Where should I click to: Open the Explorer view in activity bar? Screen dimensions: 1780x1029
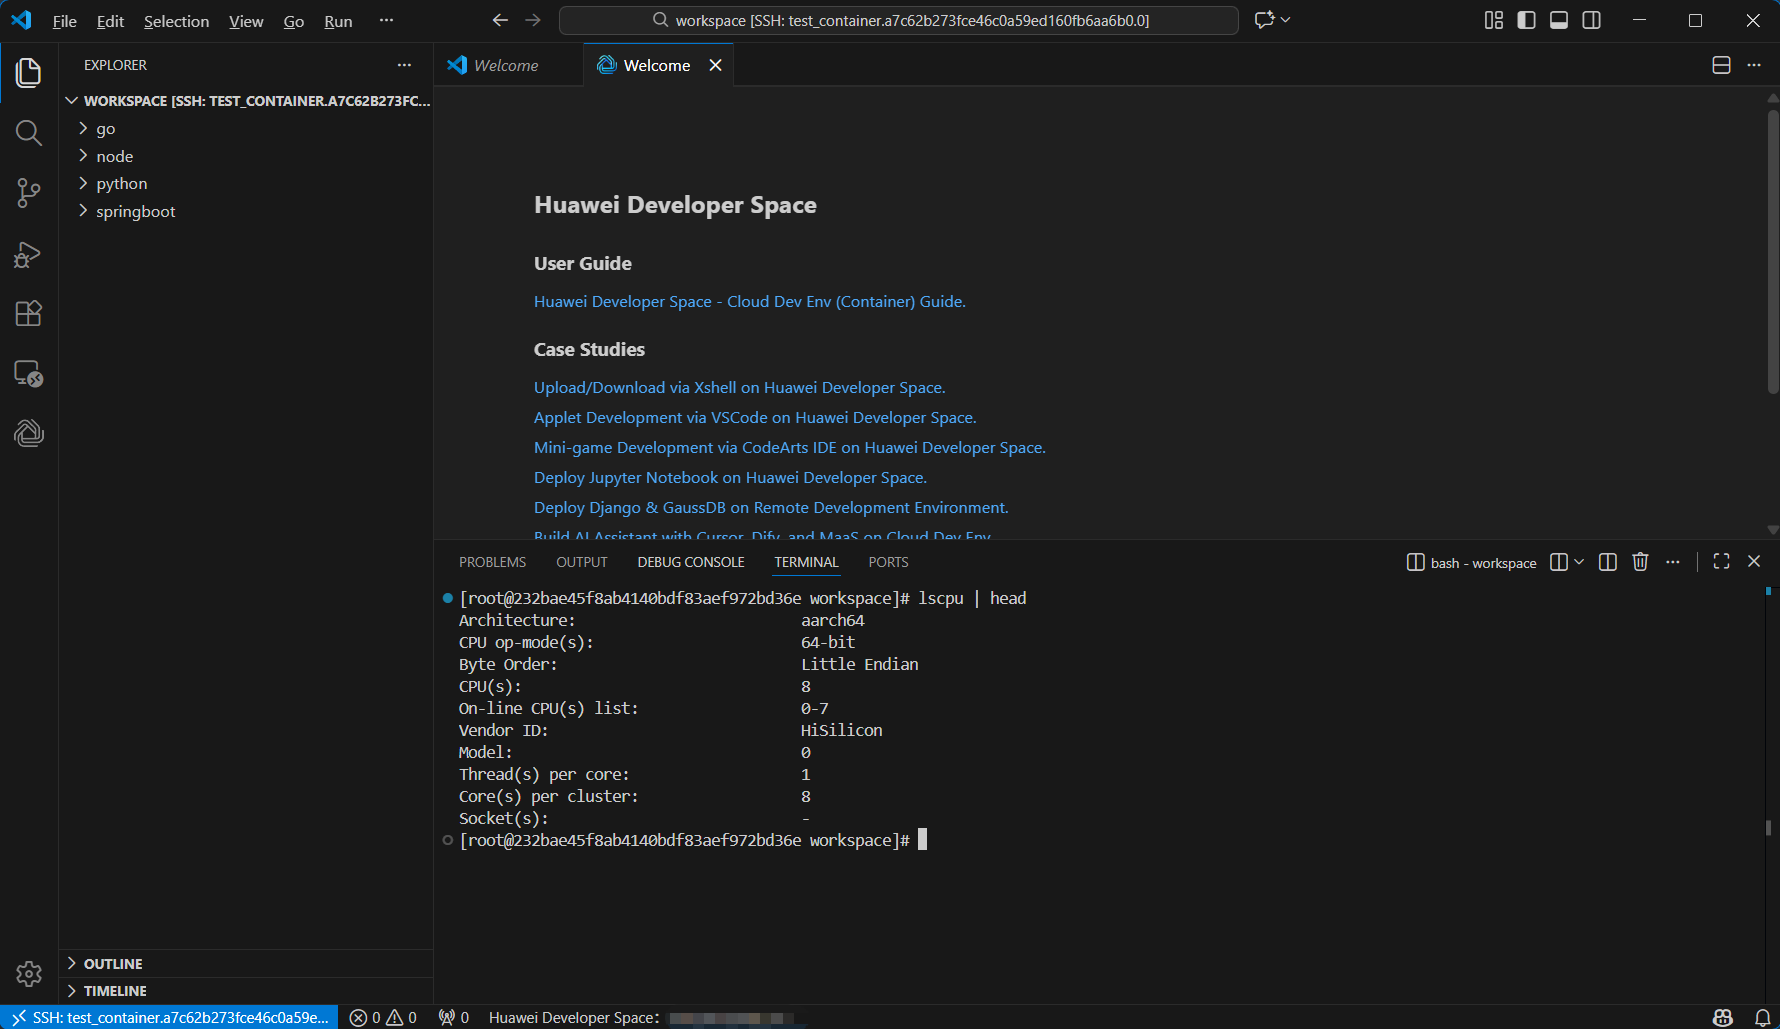(29, 73)
